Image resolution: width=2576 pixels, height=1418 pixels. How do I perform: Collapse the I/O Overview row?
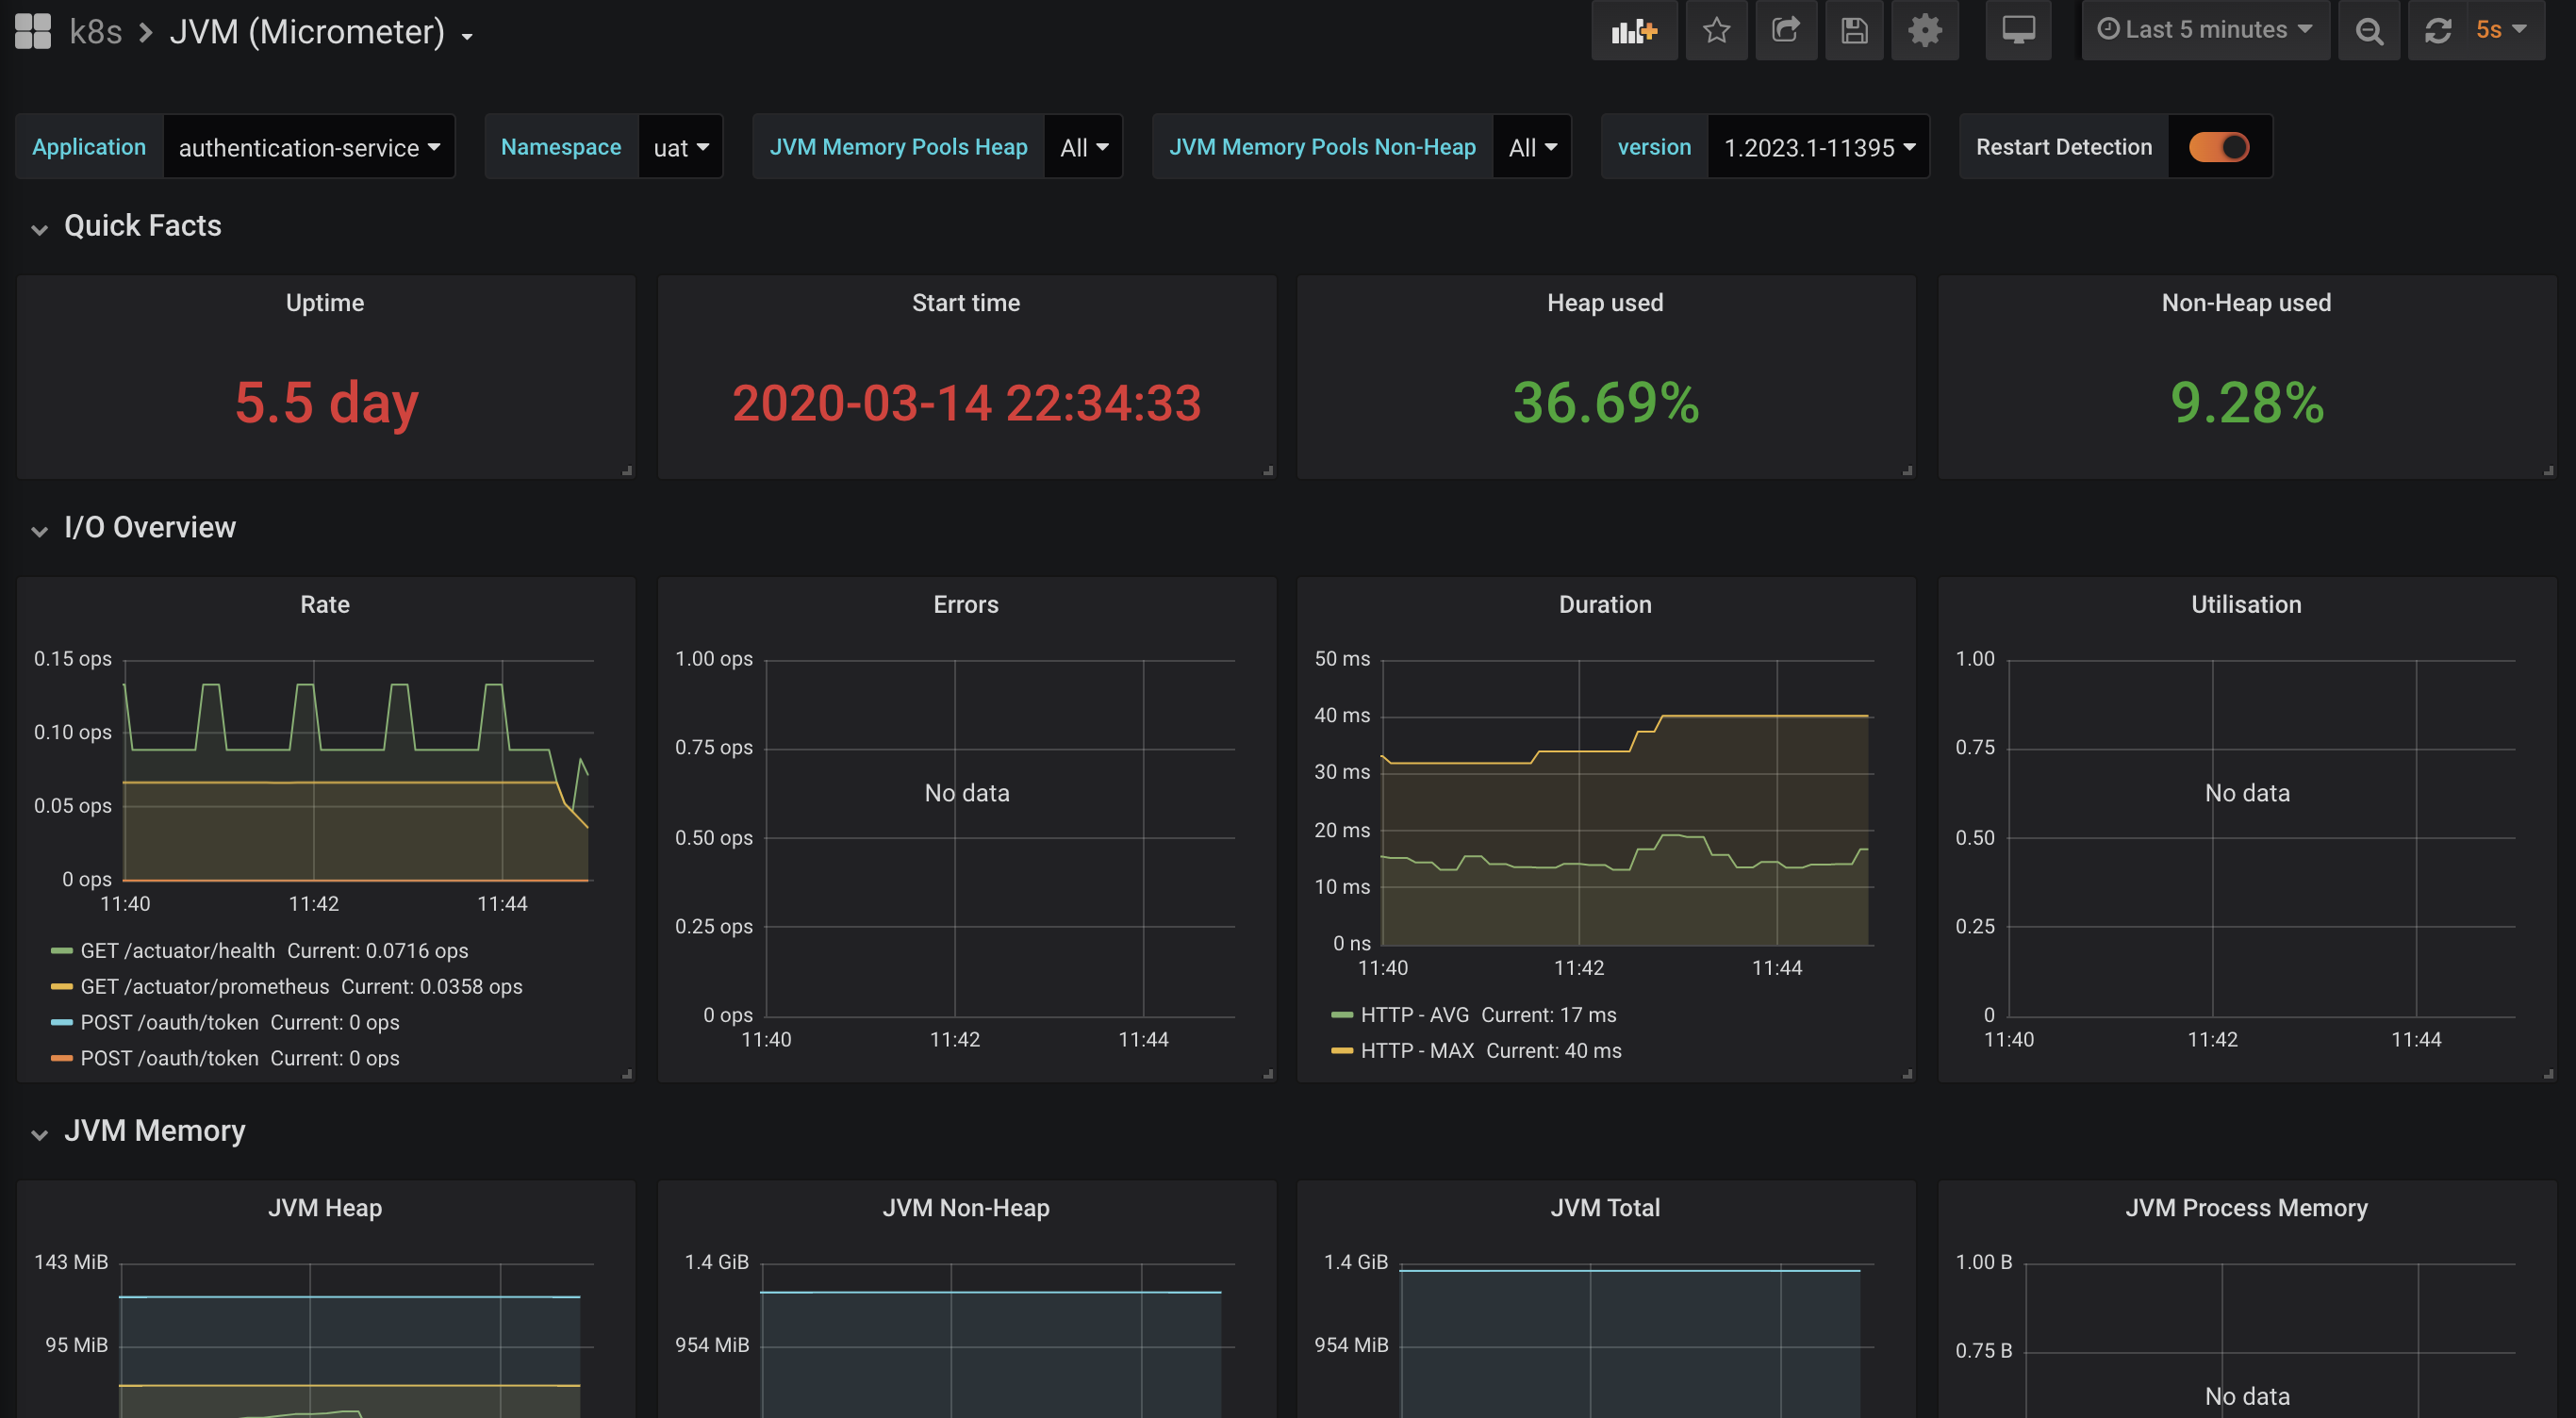(x=149, y=528)
